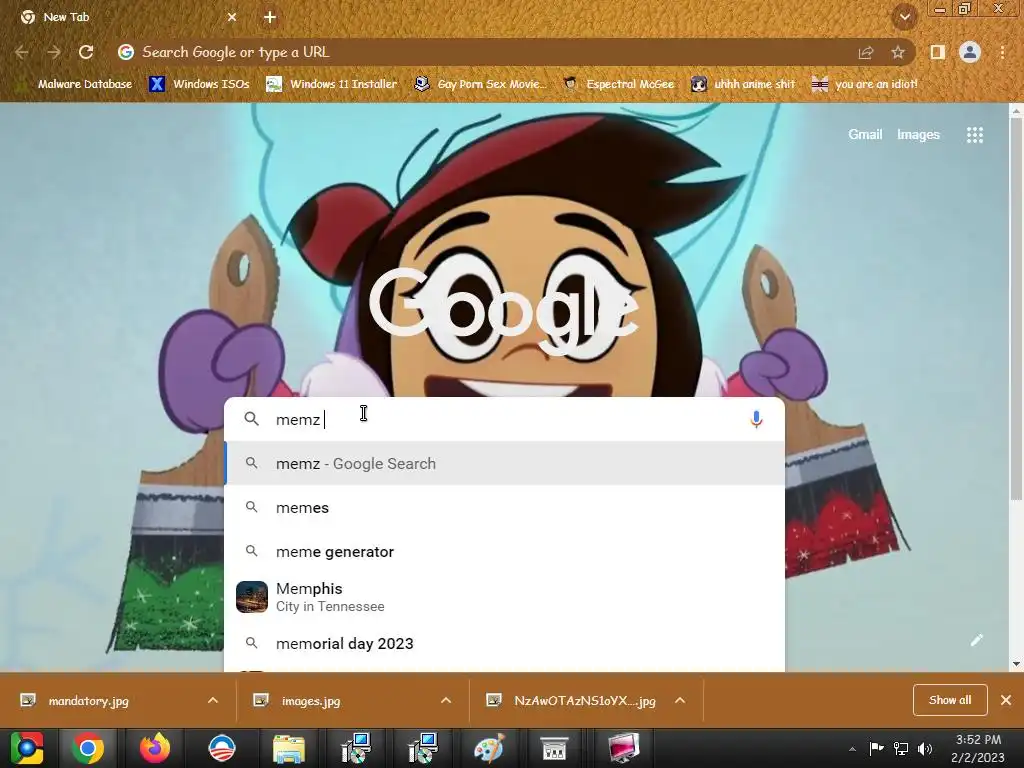Screen dimensions: 1024x768
Task: Expand options for images.jpg download
Action: click(446, 701)
